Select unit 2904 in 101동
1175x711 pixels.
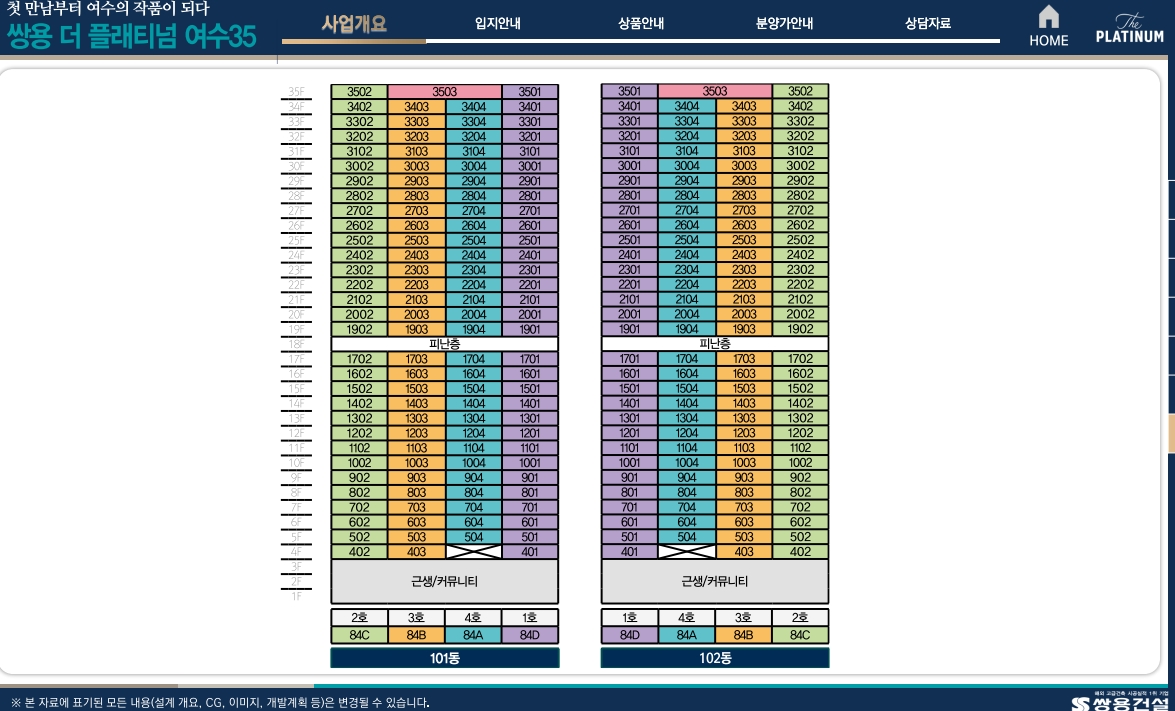pyautogui.click(x=474, y=181)
